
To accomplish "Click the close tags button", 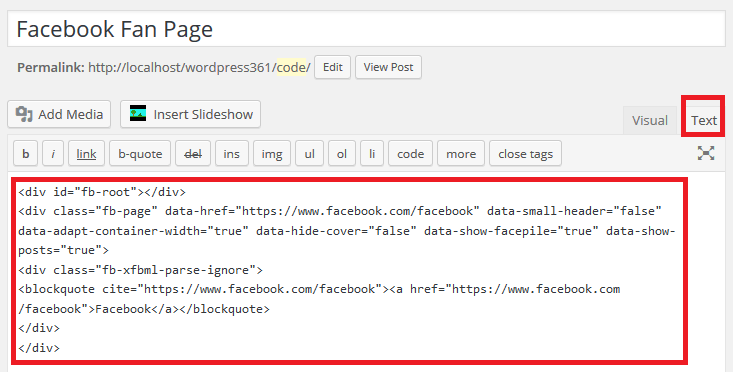I will pyautogui.click(x=525, y=154).
